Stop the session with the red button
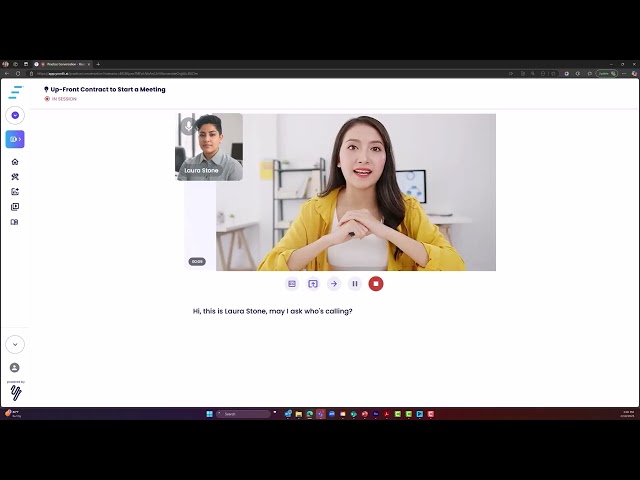This screenshot has height=480, width=640. pyautogui.click(x=376, y=284)
